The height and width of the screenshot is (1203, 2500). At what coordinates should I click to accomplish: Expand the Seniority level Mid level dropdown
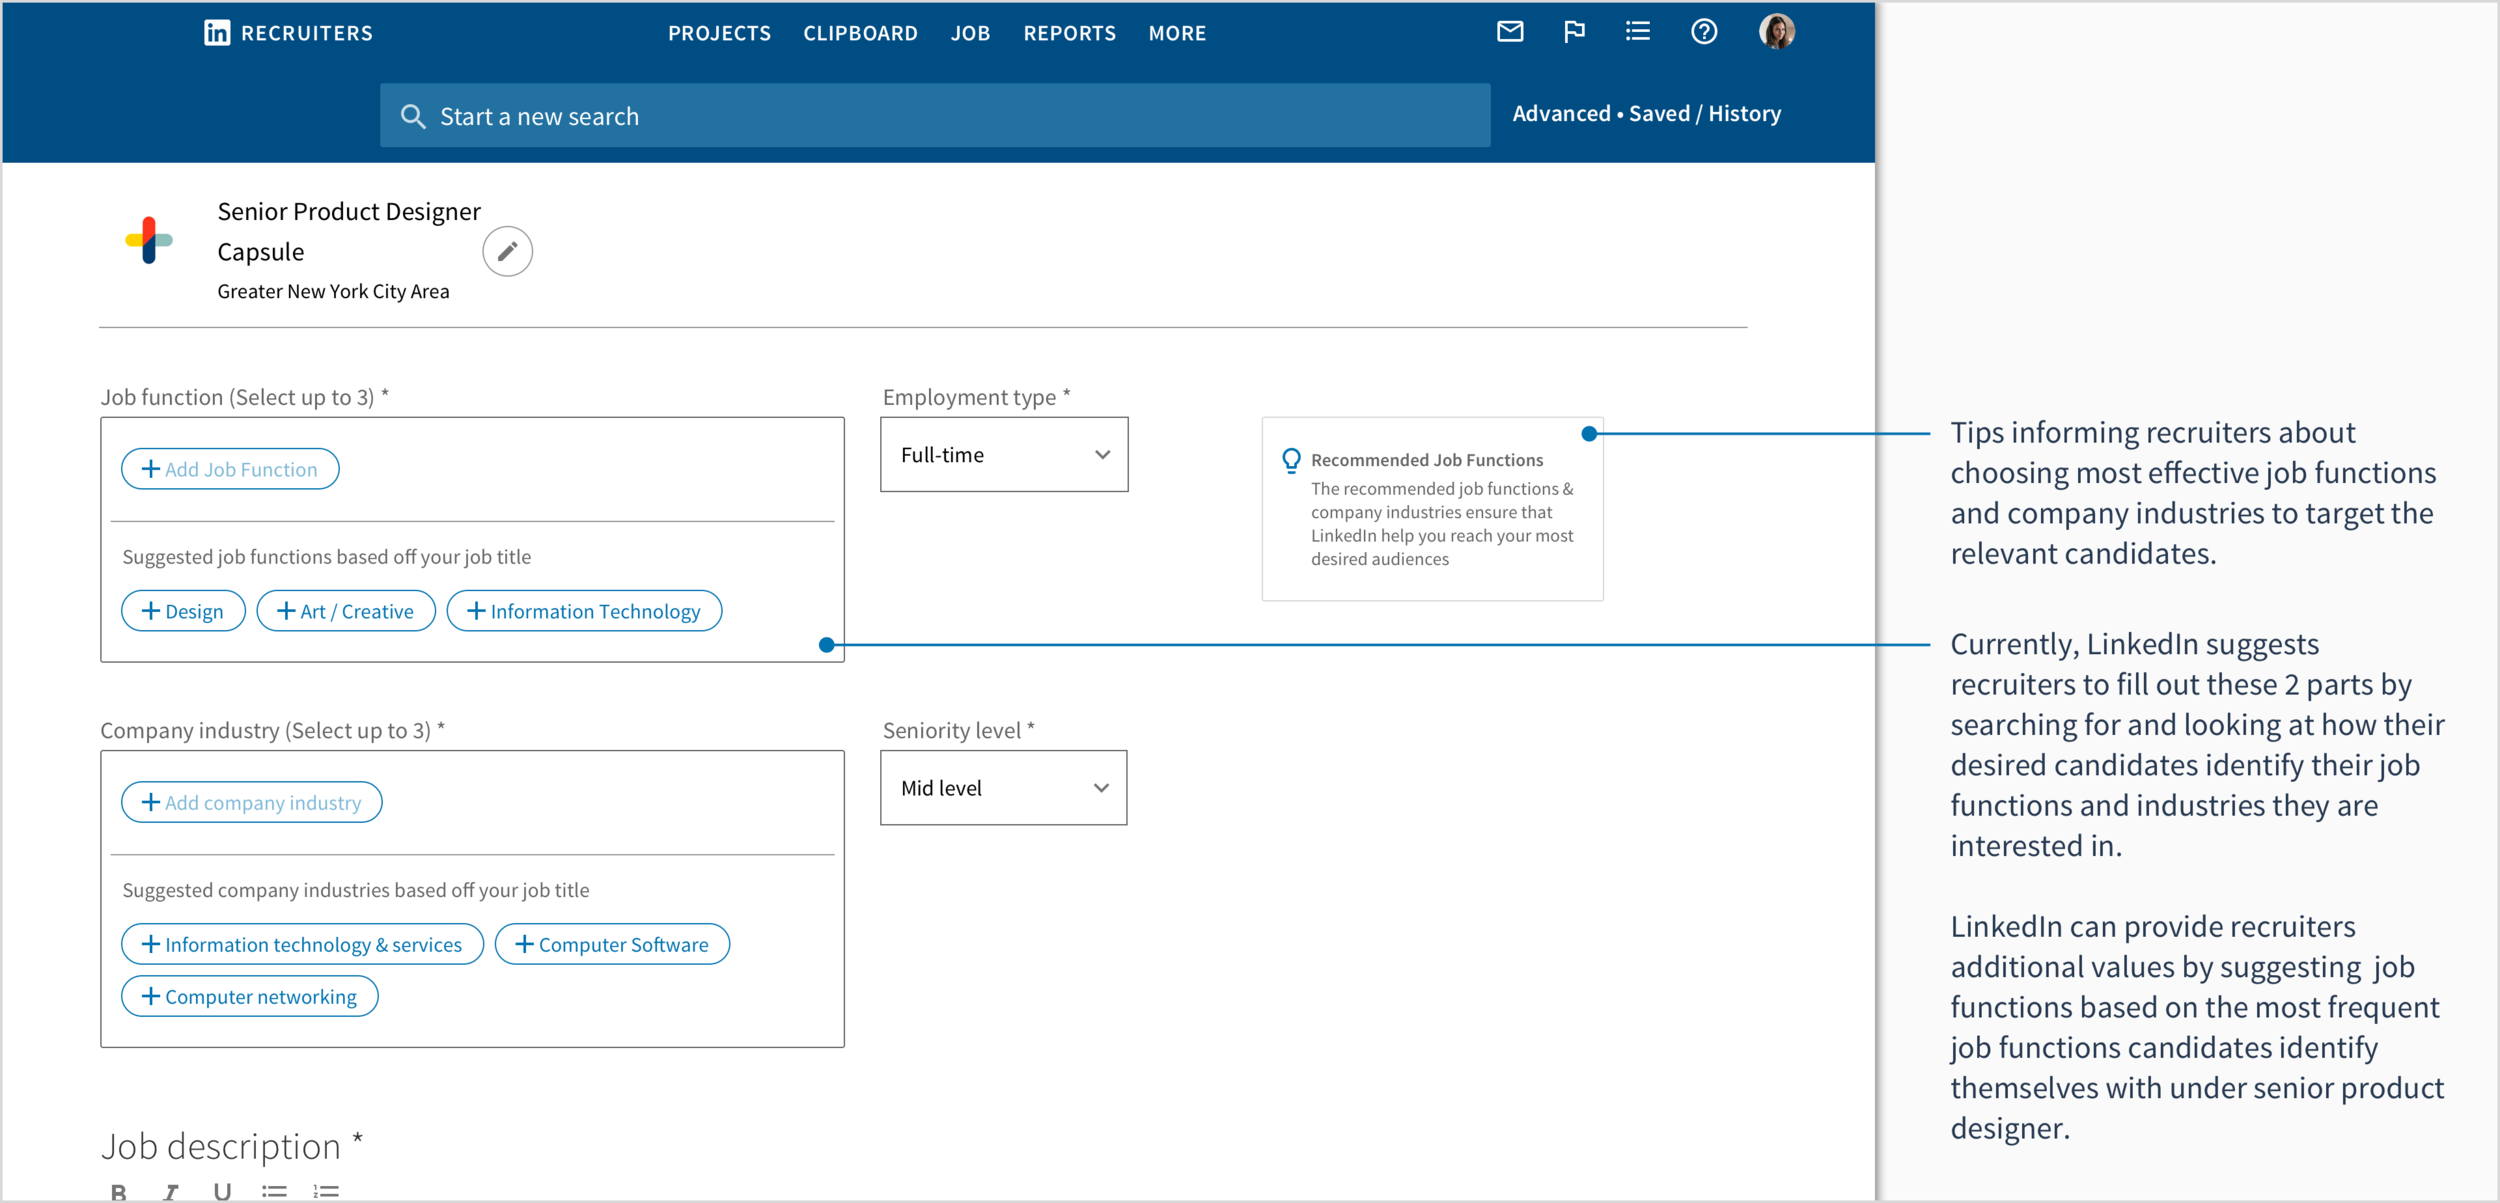click(x=1003, y=788)
